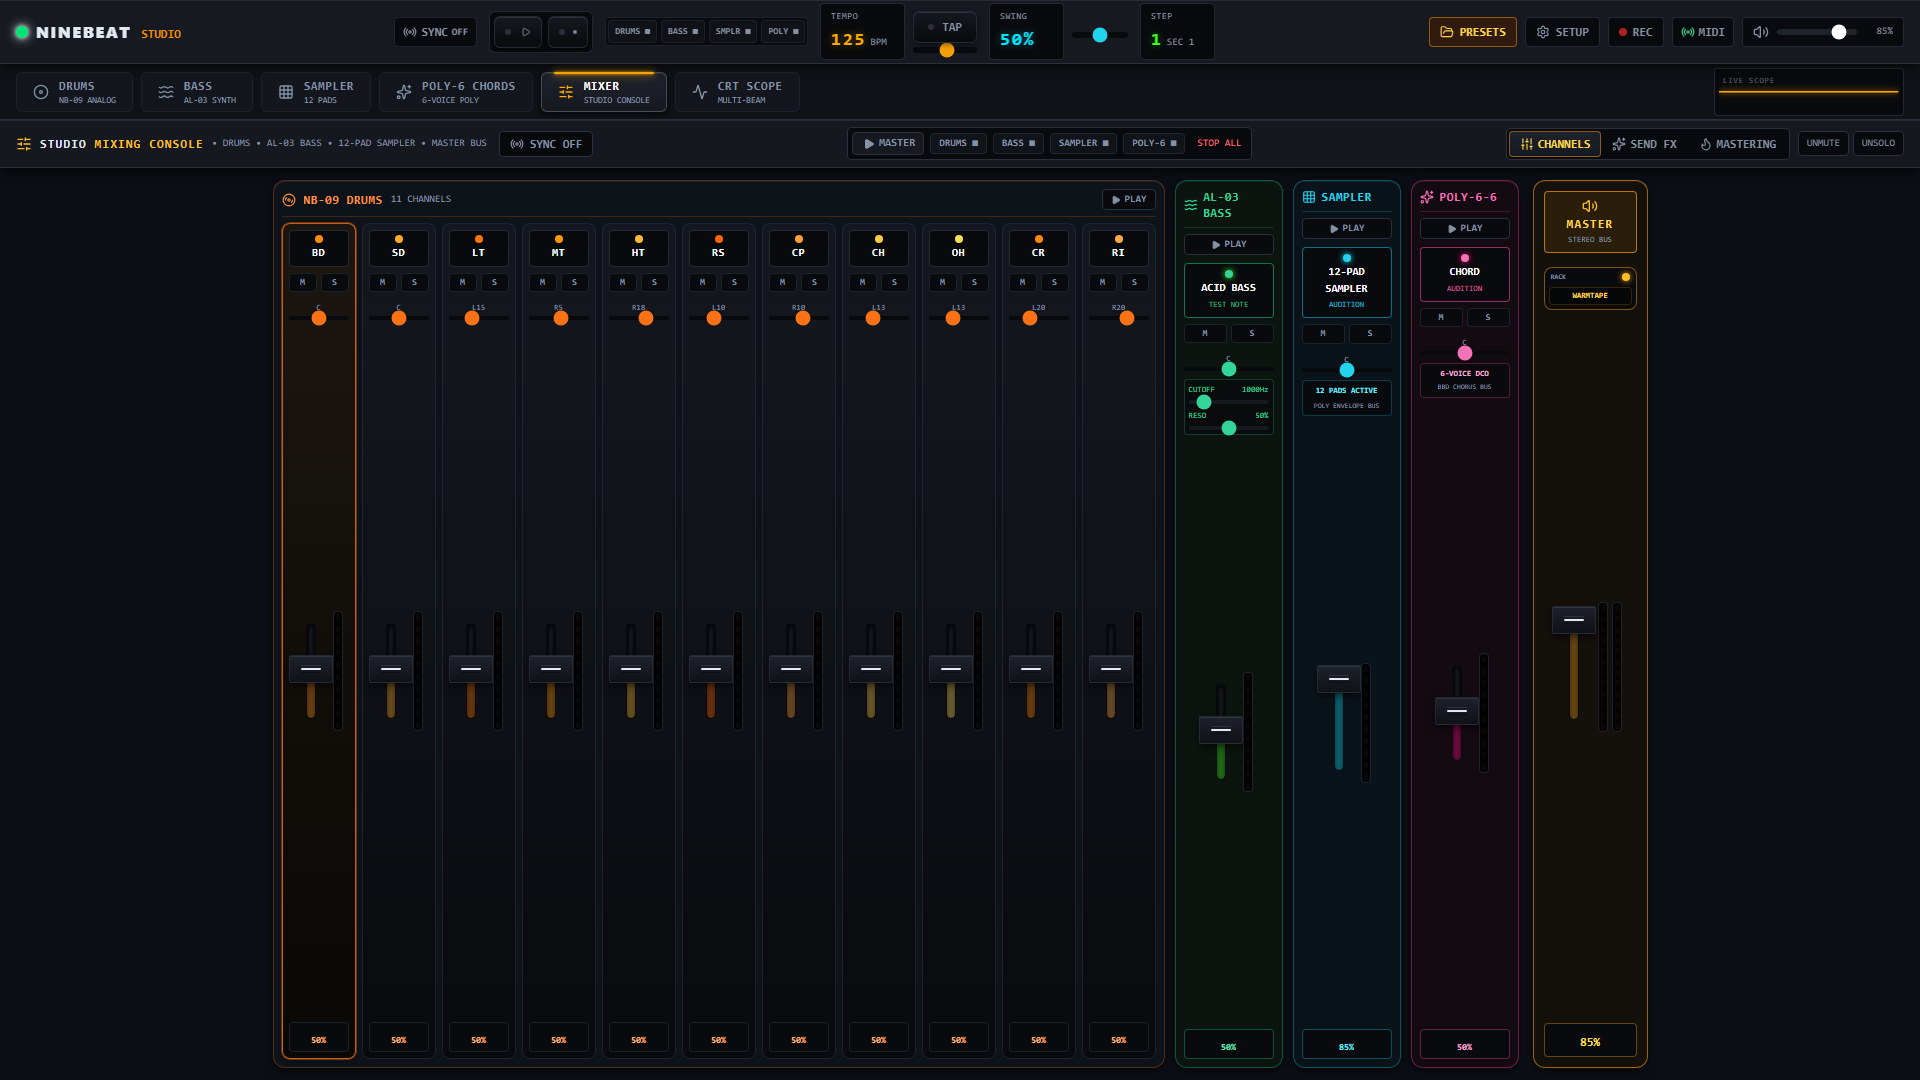Click the OH channel pan knob
The image size is (1920, 1080).
[x=953, y=318]
